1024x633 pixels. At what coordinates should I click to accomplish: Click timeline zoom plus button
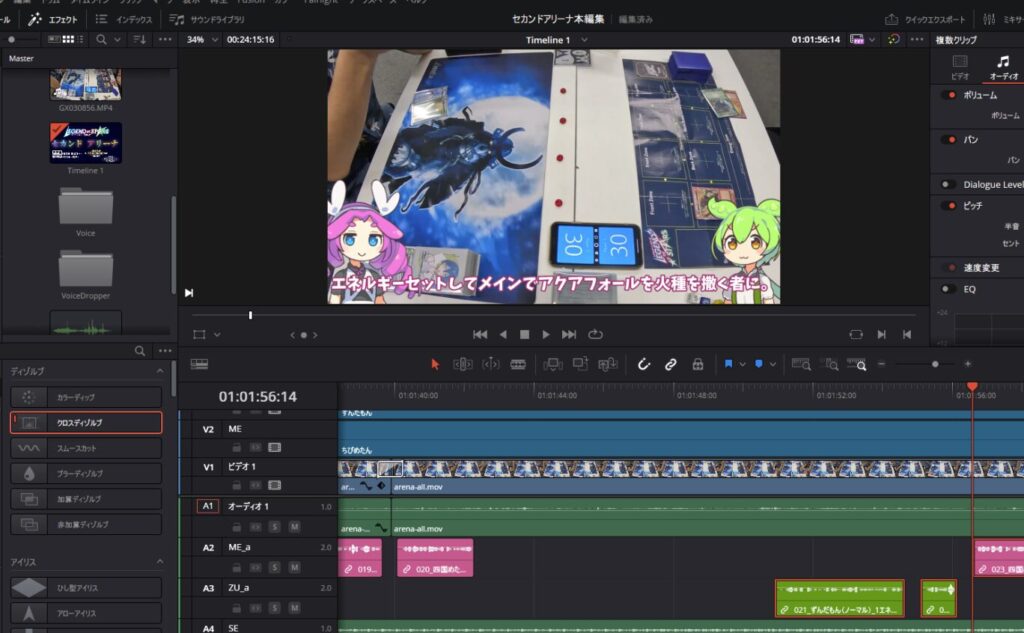coord(968,364)
